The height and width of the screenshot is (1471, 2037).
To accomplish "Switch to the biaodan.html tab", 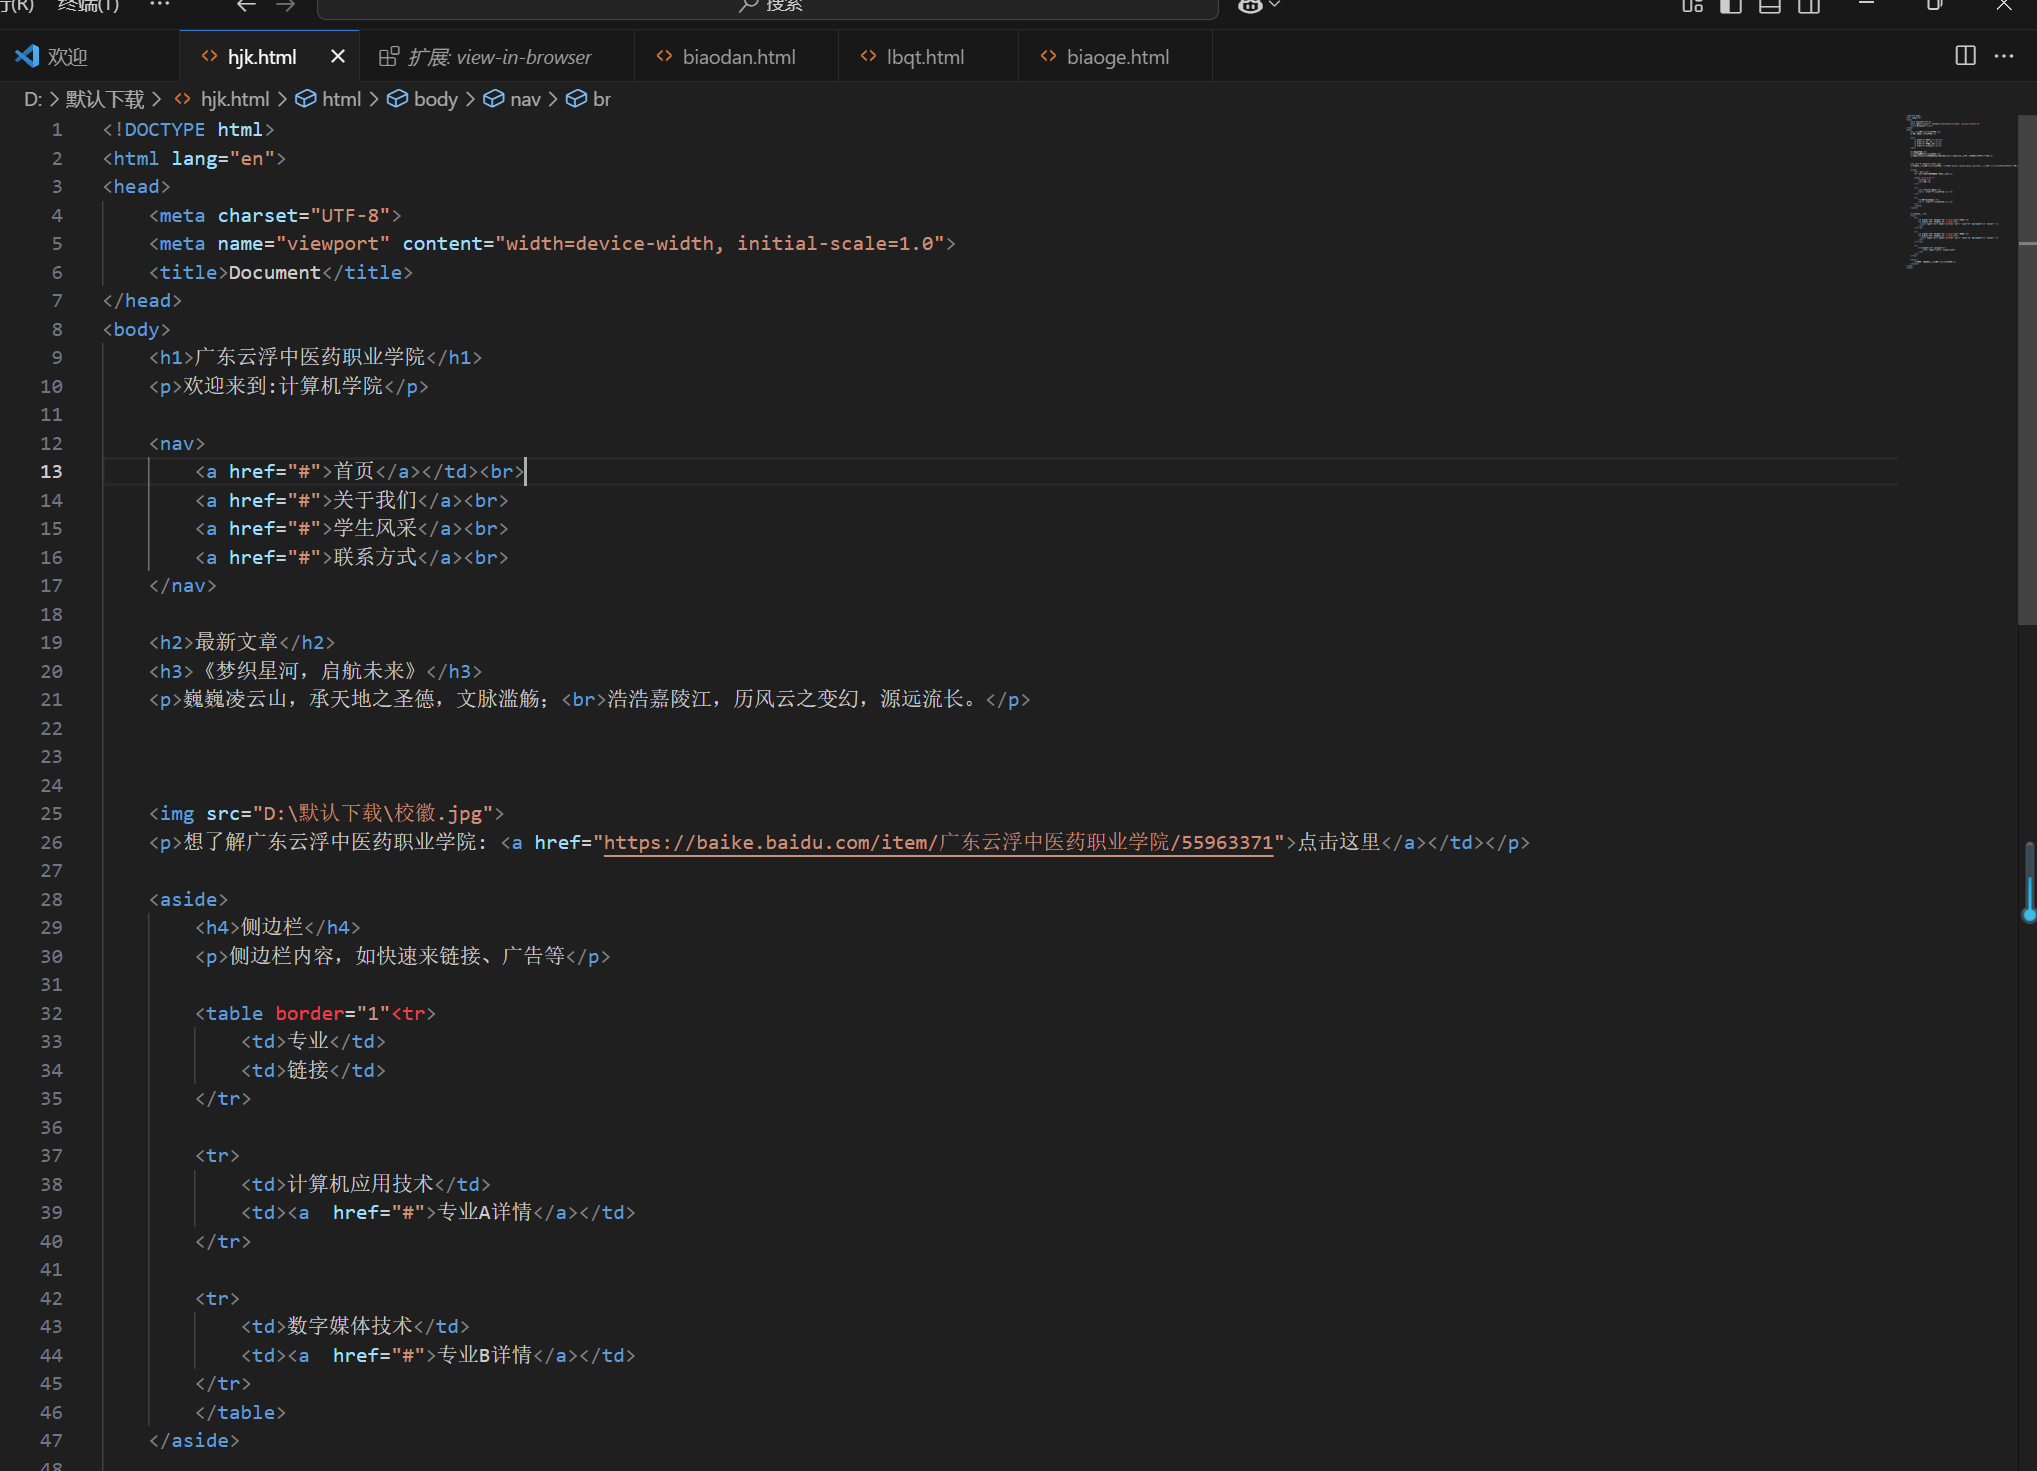I will pyautogui.click(x=737, y=57).
